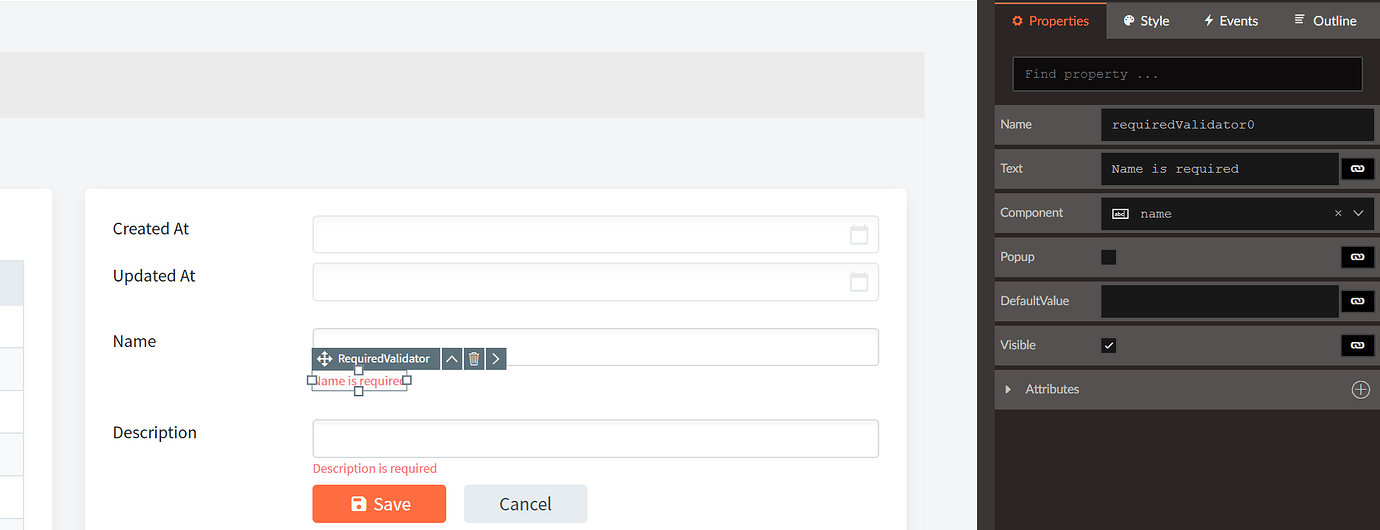
Task: Click the bind link icon for DefaultValue
Action: (1357, 301)
